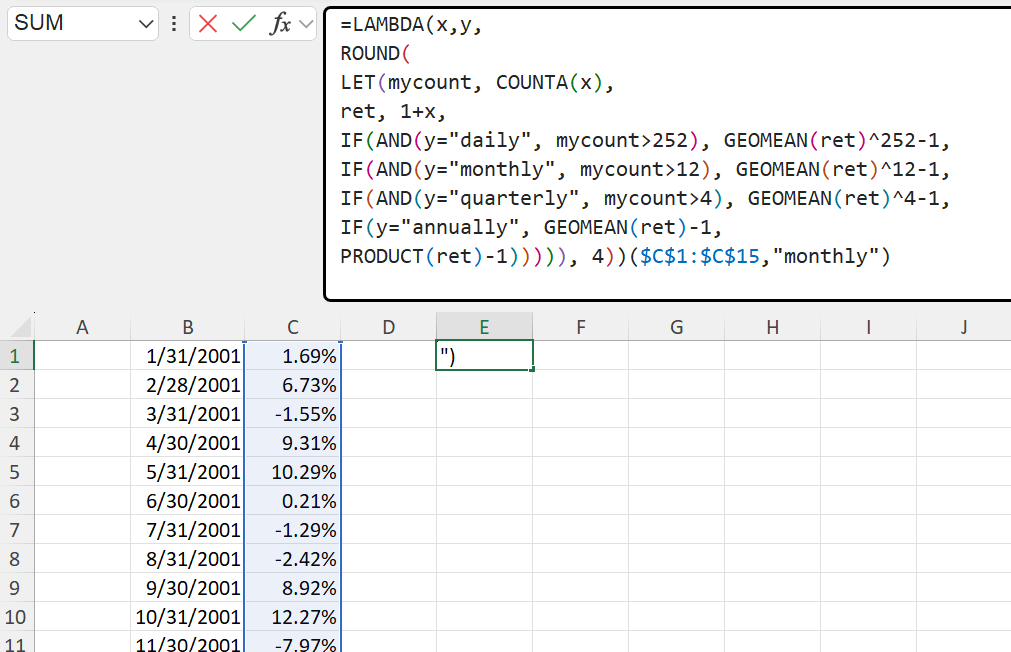1011x652 pixels.
Task: Open the Name Box dropdown arrow
Action: [x=146, y=24]
